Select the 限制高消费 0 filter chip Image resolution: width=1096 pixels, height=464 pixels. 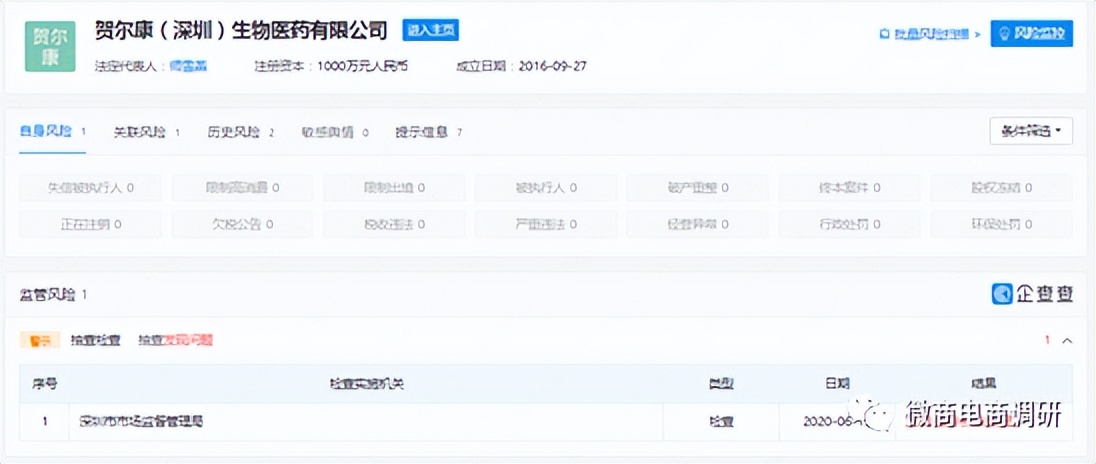(242, 187)
